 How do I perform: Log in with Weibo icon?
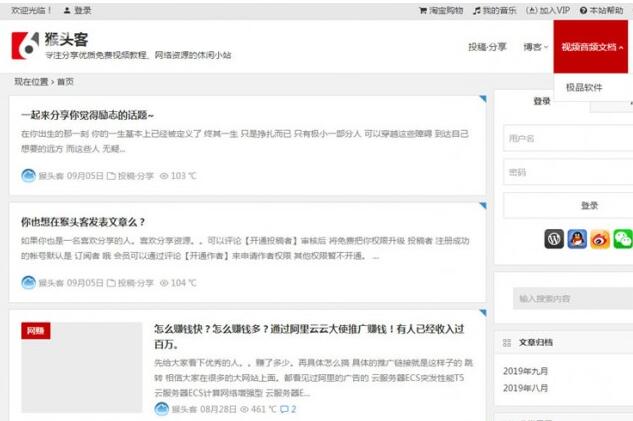point(600,239)
